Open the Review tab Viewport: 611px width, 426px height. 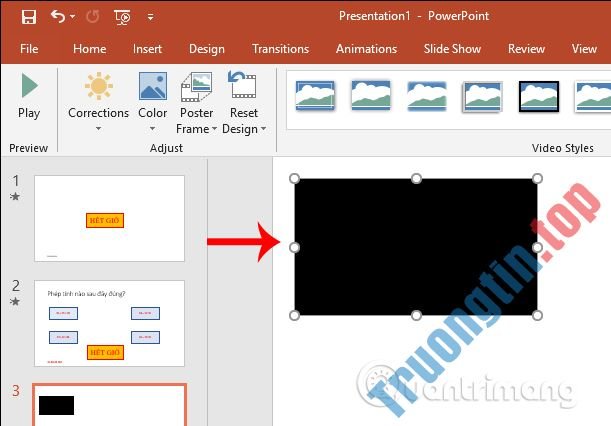526,49
